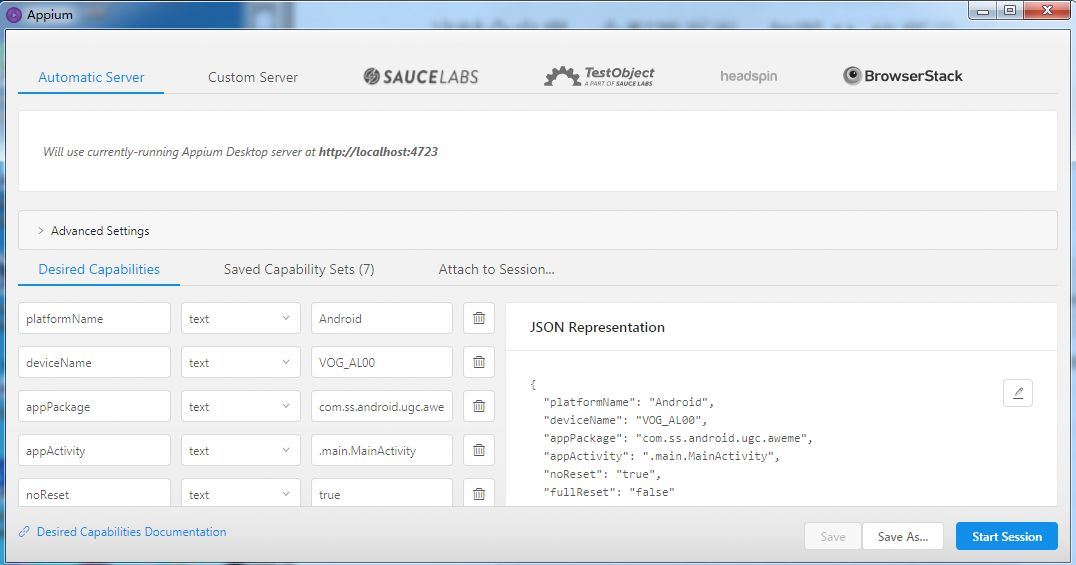Select the Sauce Labs server tab
The width and height of the screenshot is (1076, 565).
pos(421,76)
